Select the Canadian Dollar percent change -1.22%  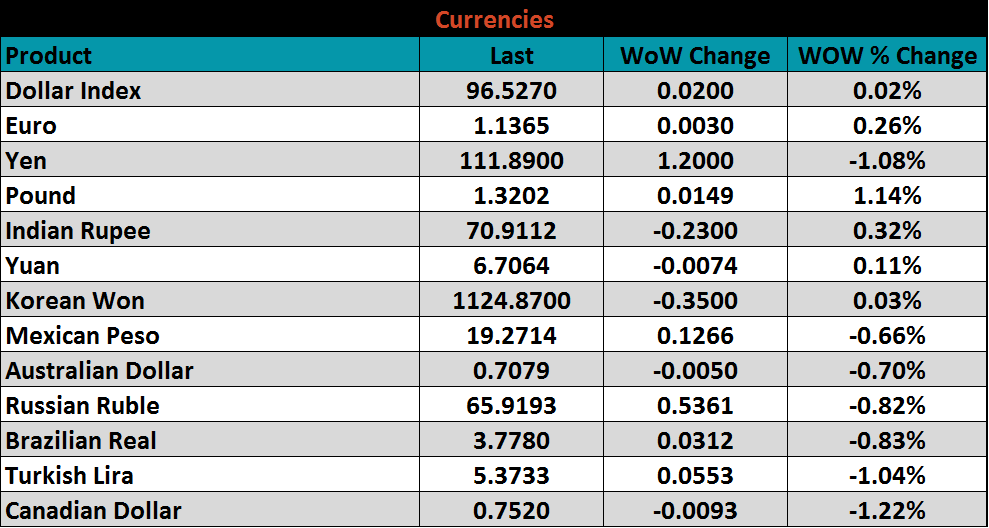(x=887, y=511)
